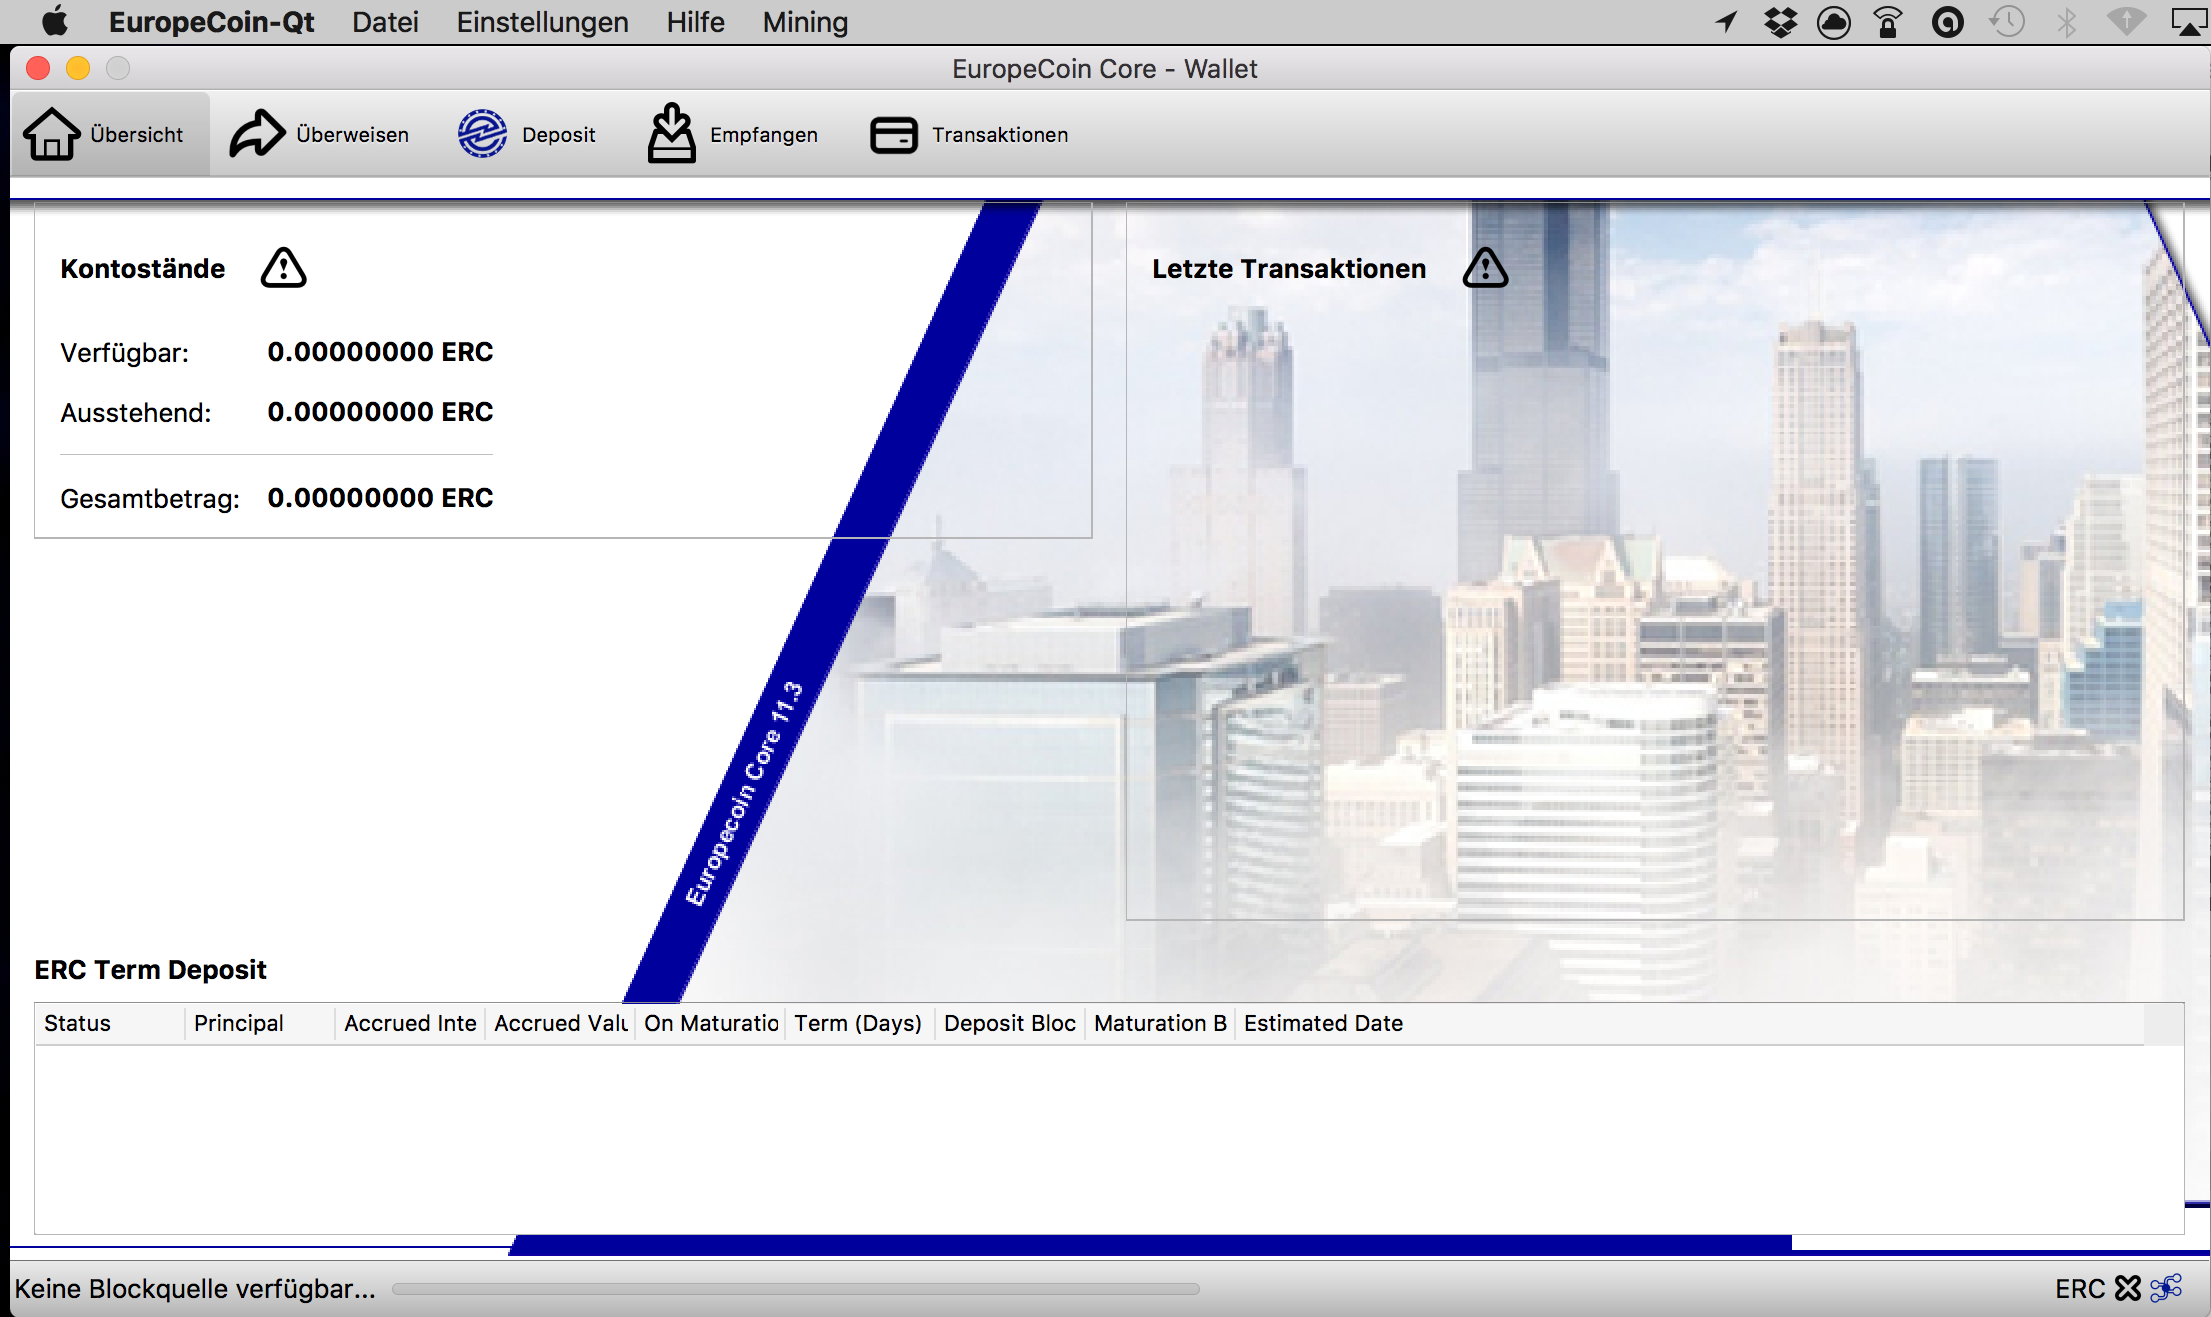Click the warning icon beside Kontostände
Image resolution: width=2211 pixels, height=1317 pixels.
(x=284, y=268)
